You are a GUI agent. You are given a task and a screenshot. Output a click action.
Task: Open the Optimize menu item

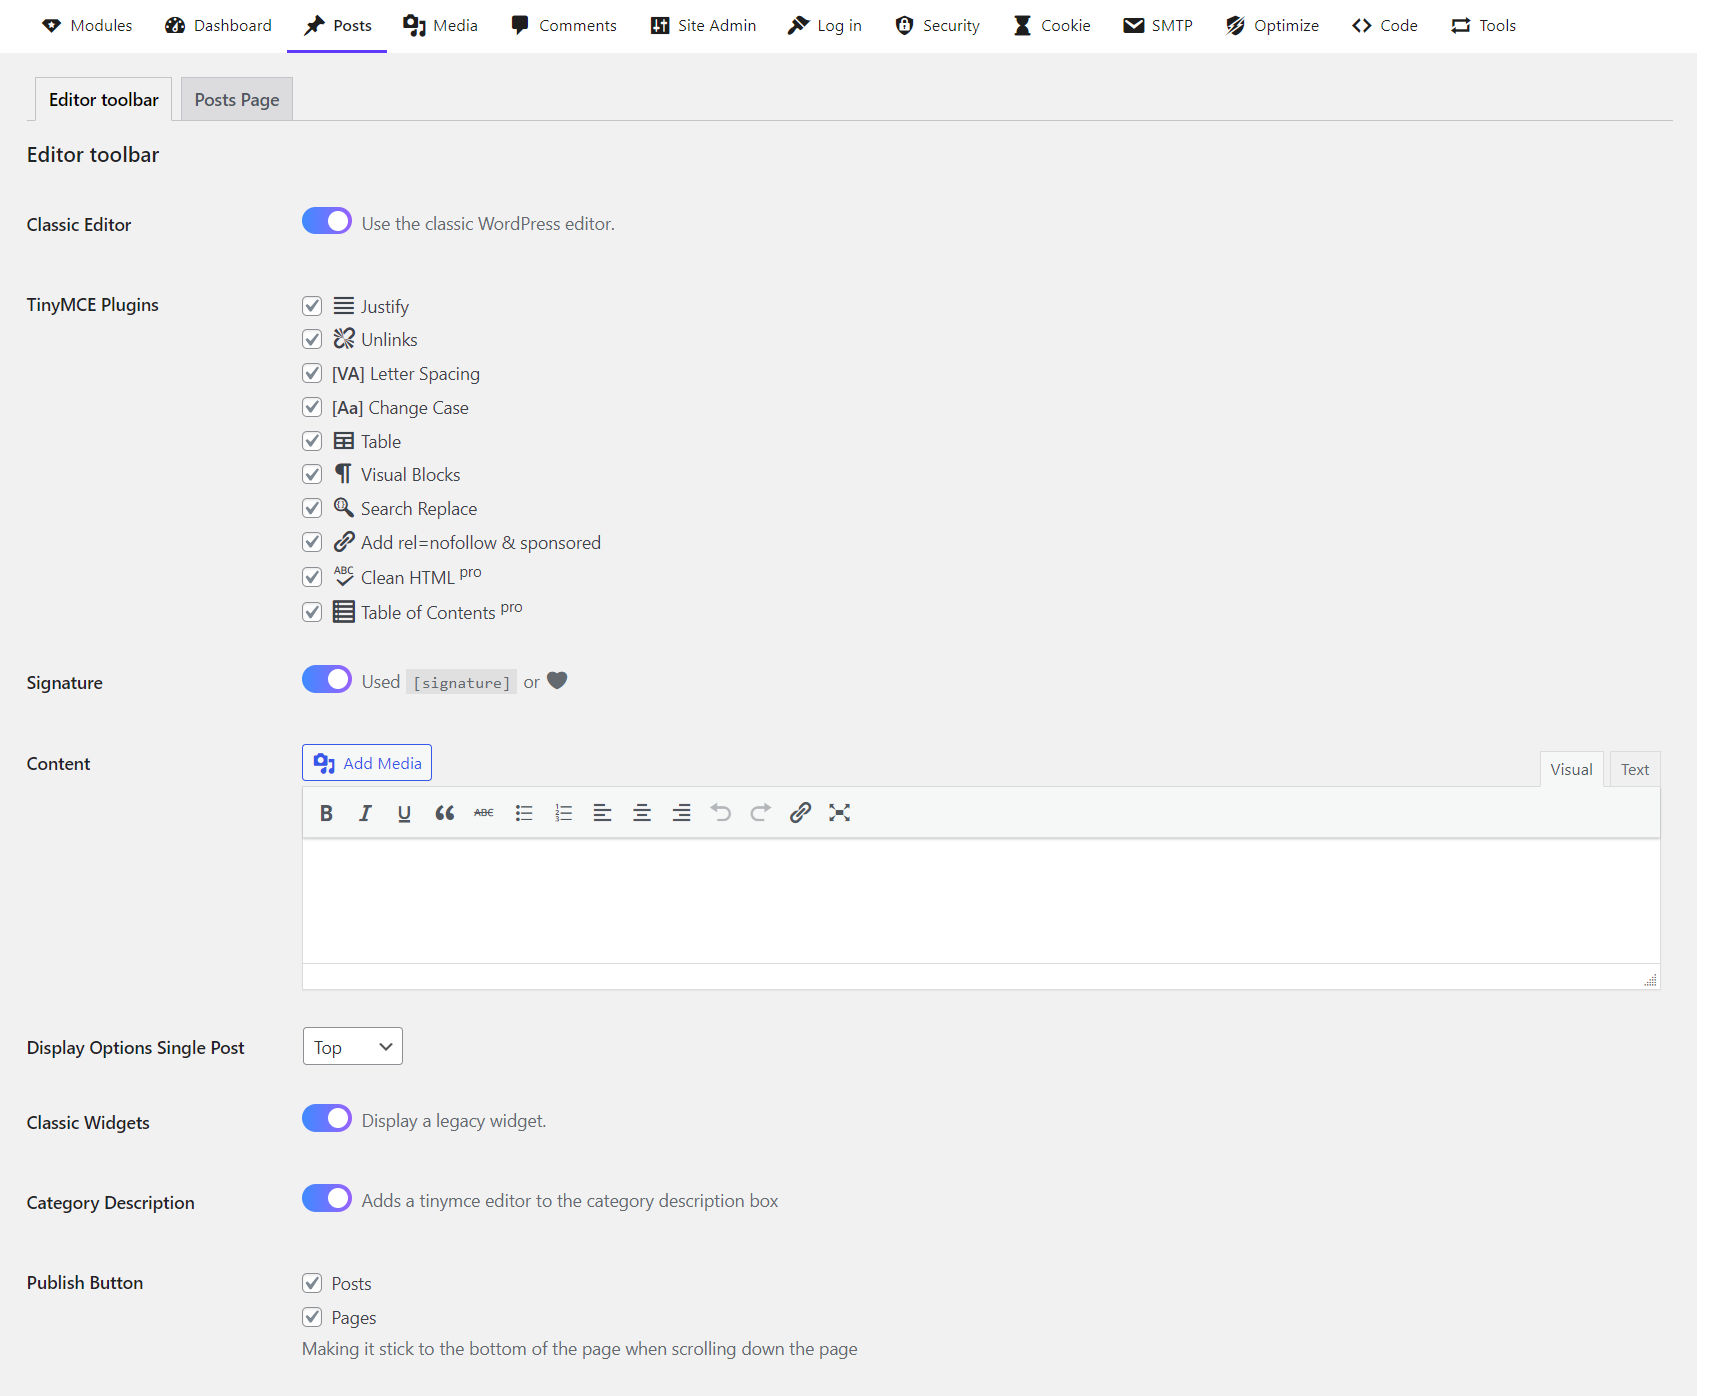[x=1272, y=26]
